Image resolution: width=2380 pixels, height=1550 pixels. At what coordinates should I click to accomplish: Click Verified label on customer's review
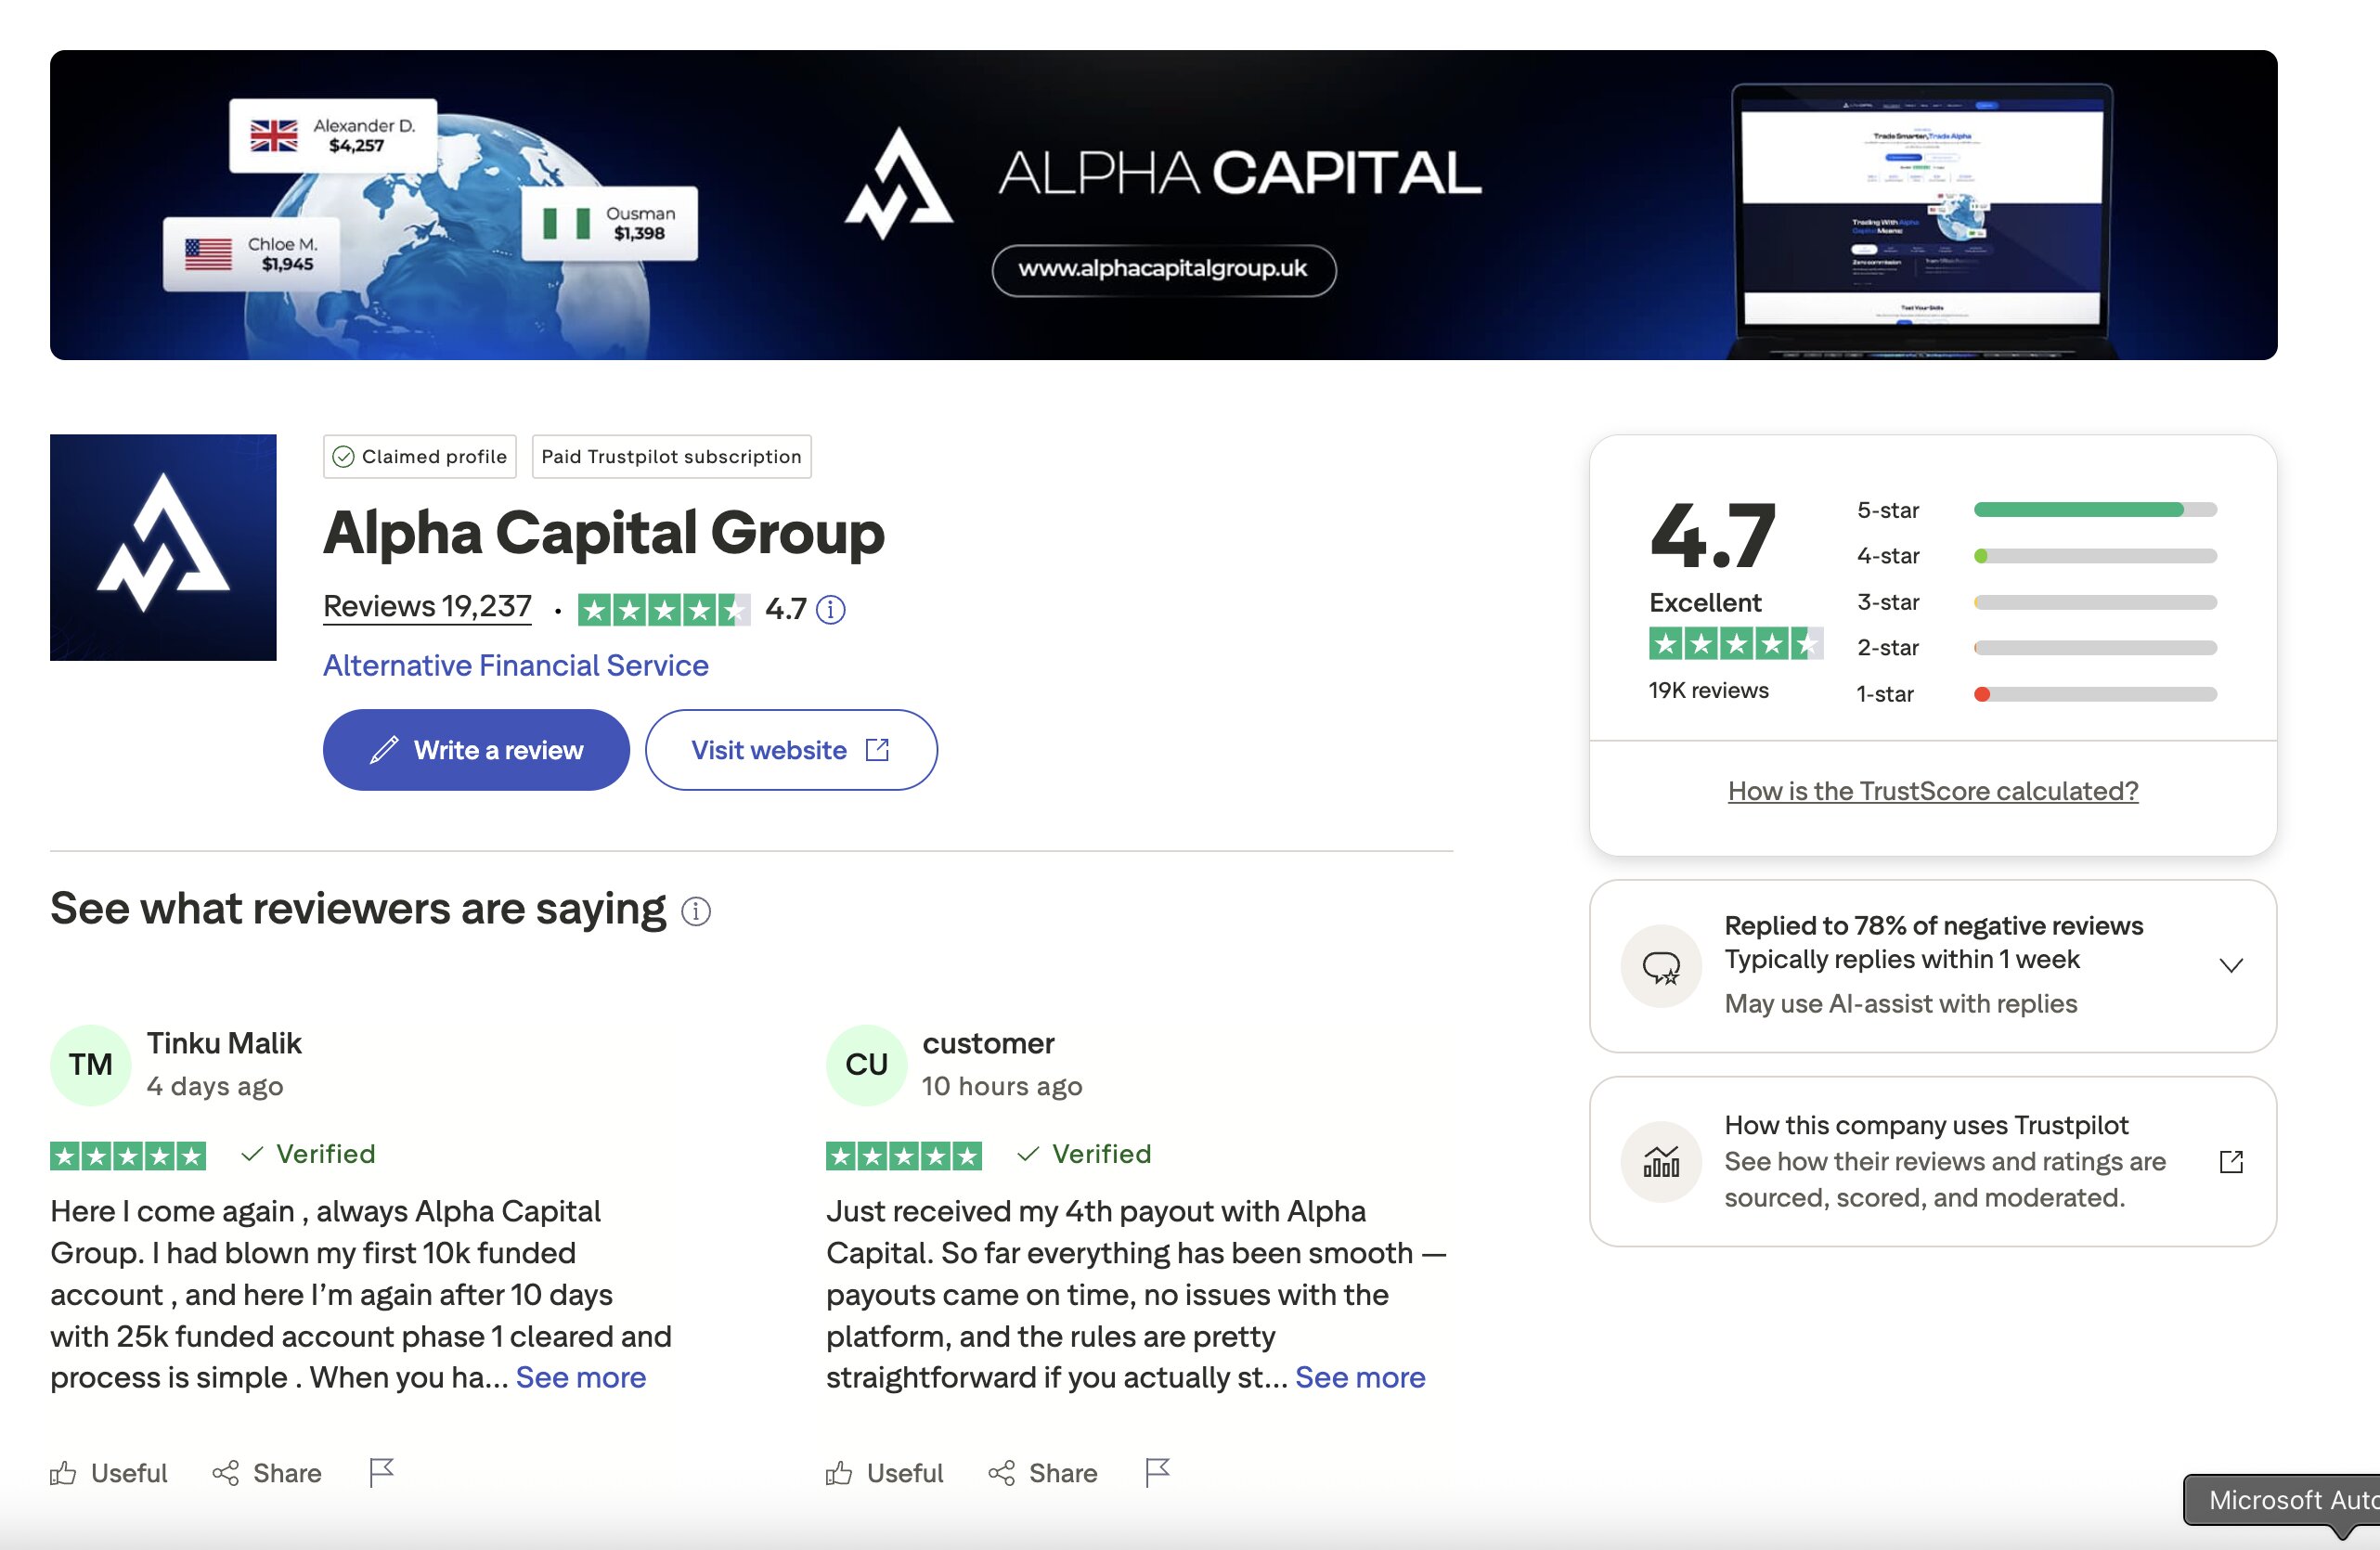1084,1154
